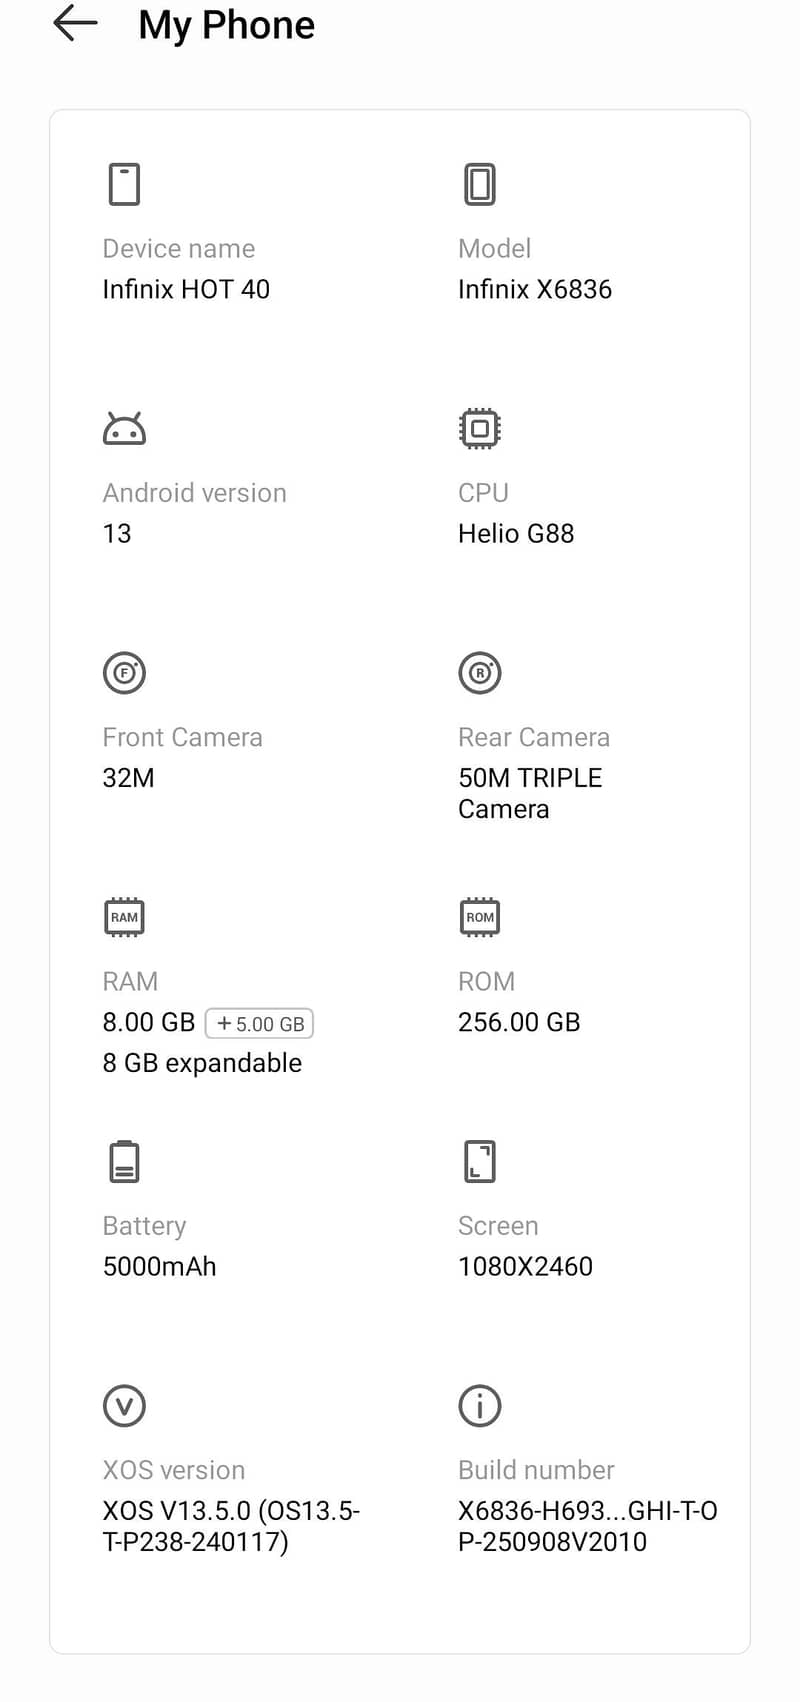Viewport: 800px width, 1702px height.
Task: Select the XOS V13.5.0 version text
Action: (x=231, y=1526)
